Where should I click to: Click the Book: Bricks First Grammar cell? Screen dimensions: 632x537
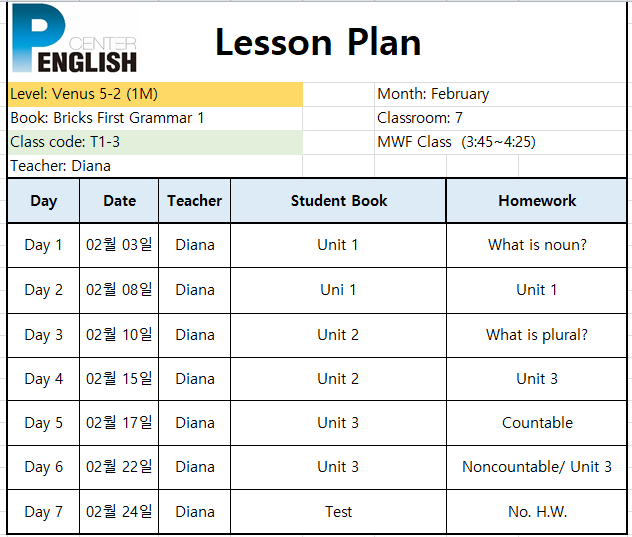click(x=155, y=119)
